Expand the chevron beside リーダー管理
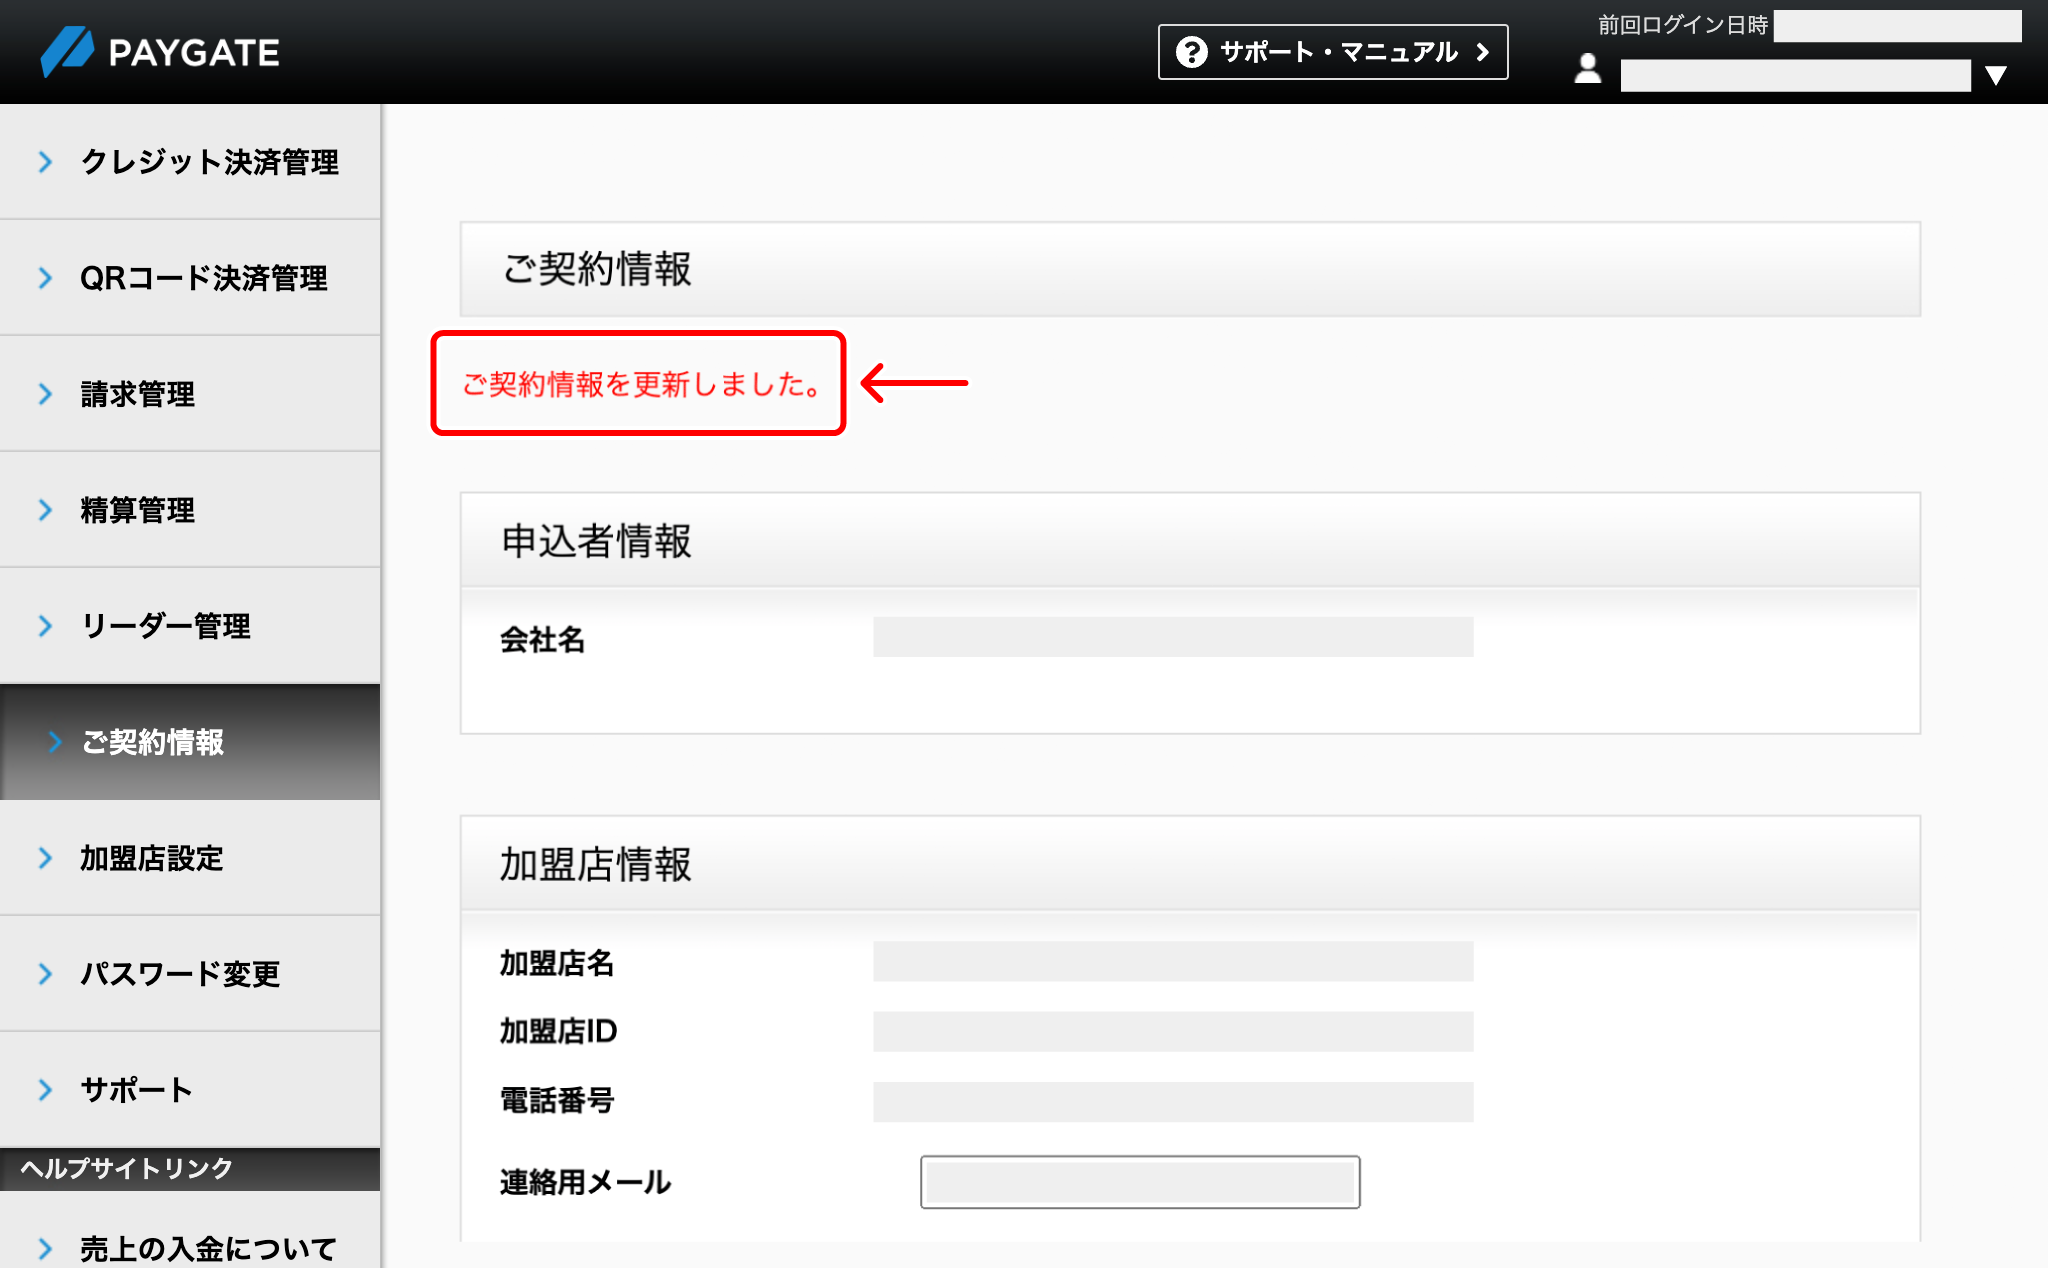 click(45, 626)
